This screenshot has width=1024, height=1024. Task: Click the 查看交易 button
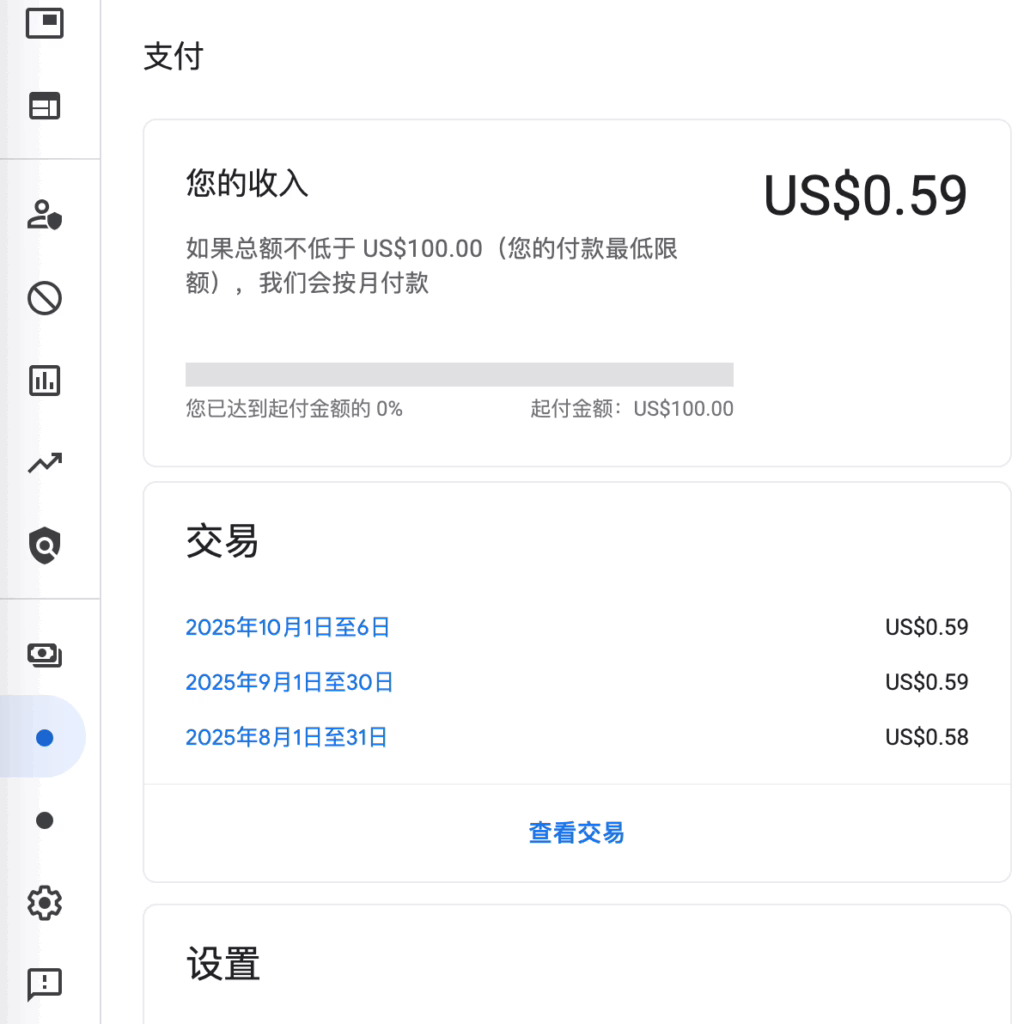click(x=576, y=832)
